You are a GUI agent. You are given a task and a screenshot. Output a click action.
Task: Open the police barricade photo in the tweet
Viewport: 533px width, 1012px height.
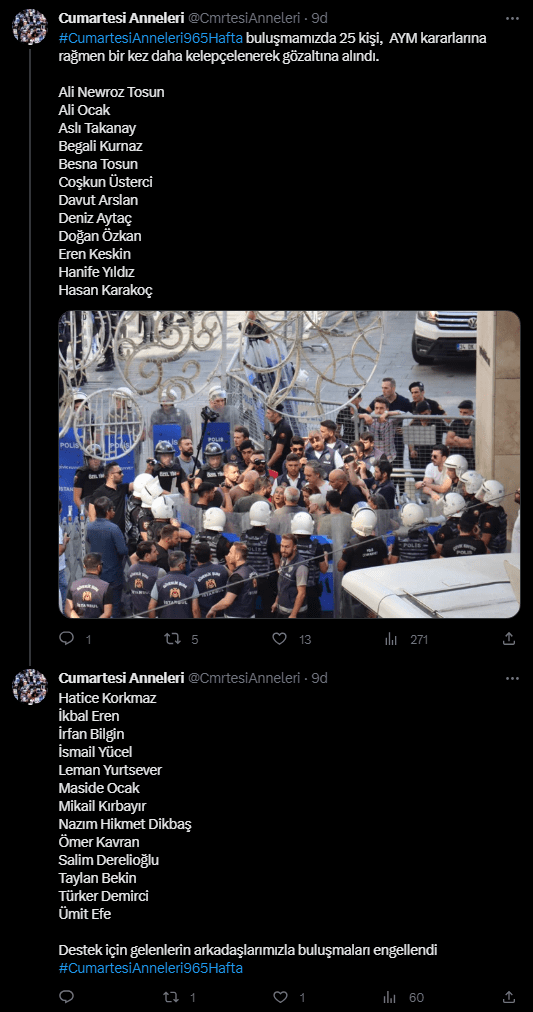pyautogui.click(x=289, y=465)
